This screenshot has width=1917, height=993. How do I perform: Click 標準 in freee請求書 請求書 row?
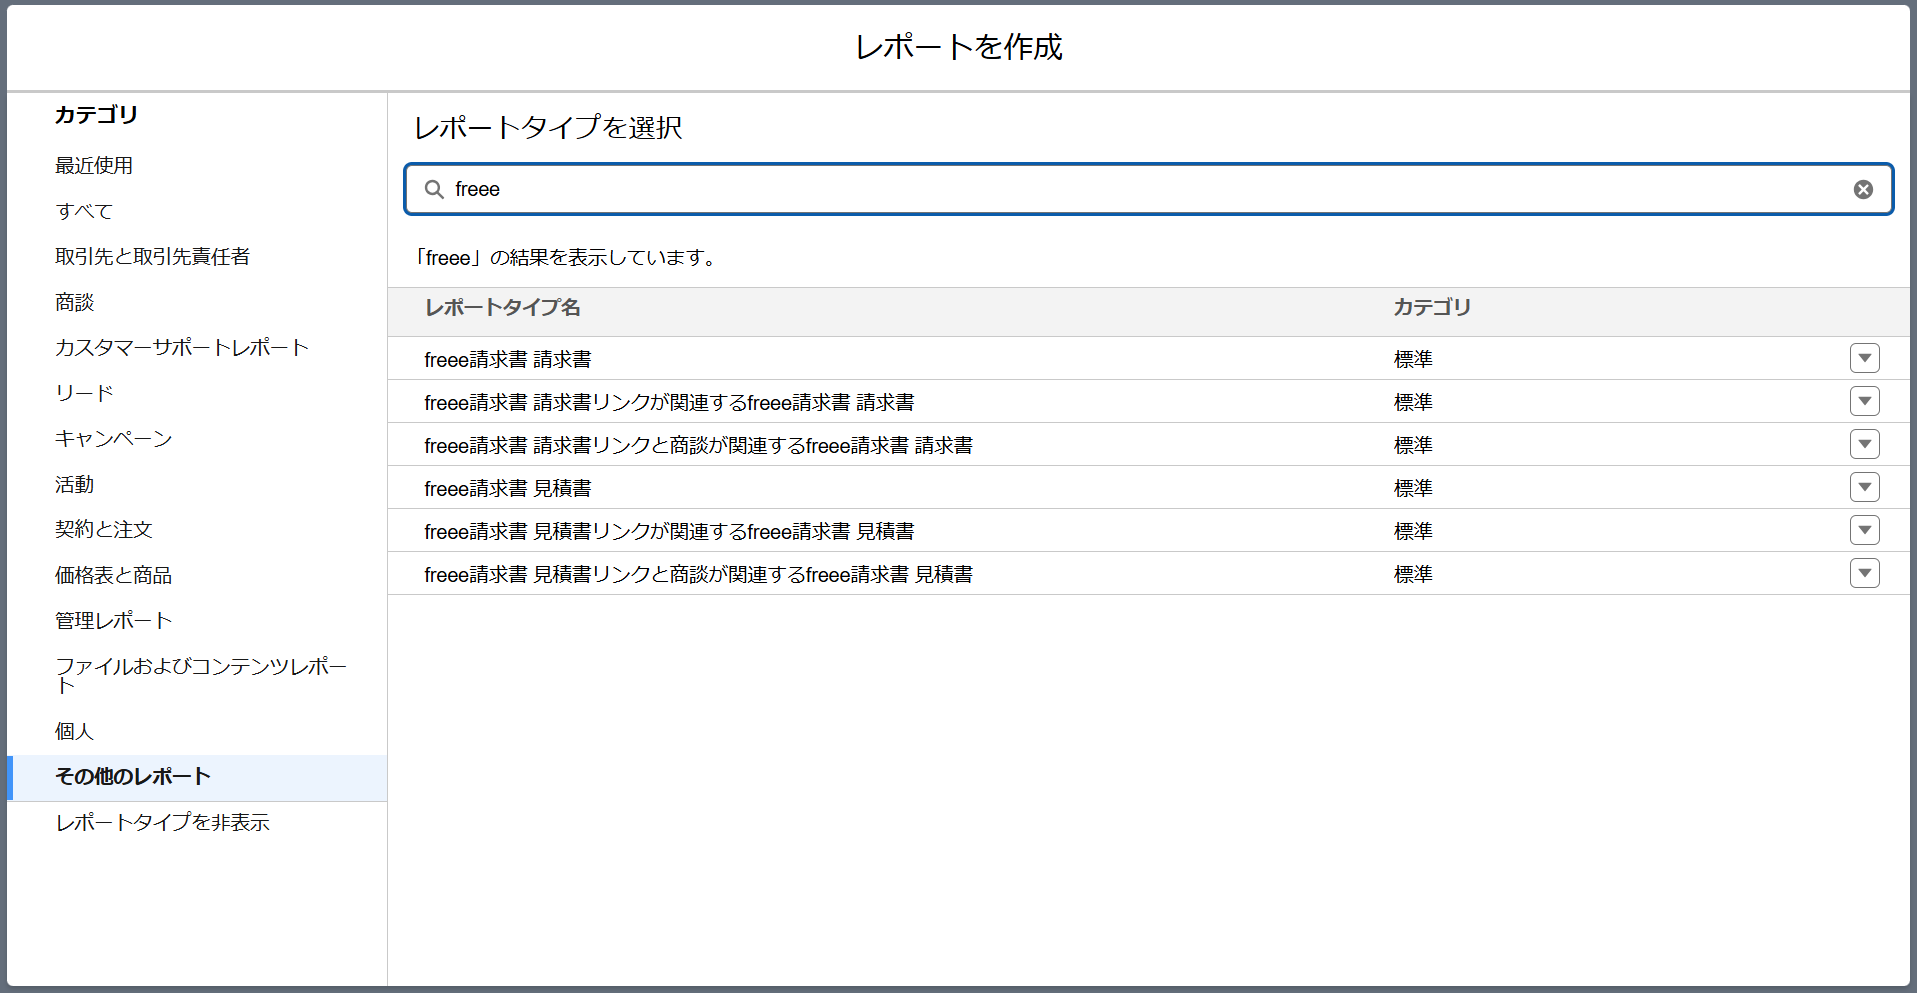point(1413,359)
